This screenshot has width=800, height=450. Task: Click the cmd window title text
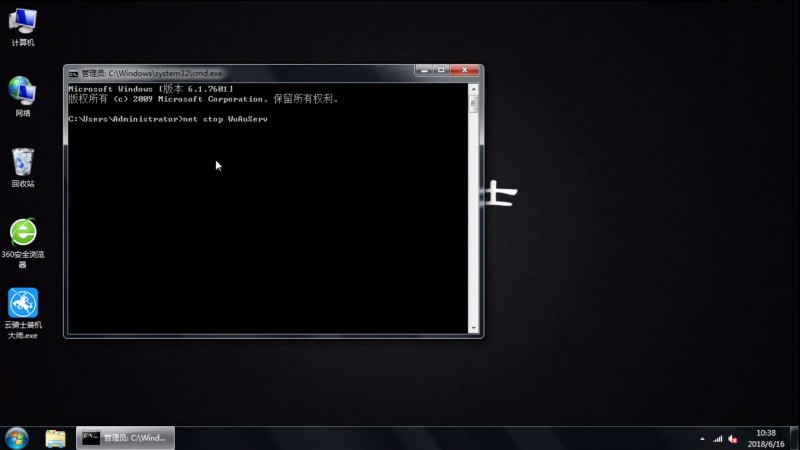[152, 73]
